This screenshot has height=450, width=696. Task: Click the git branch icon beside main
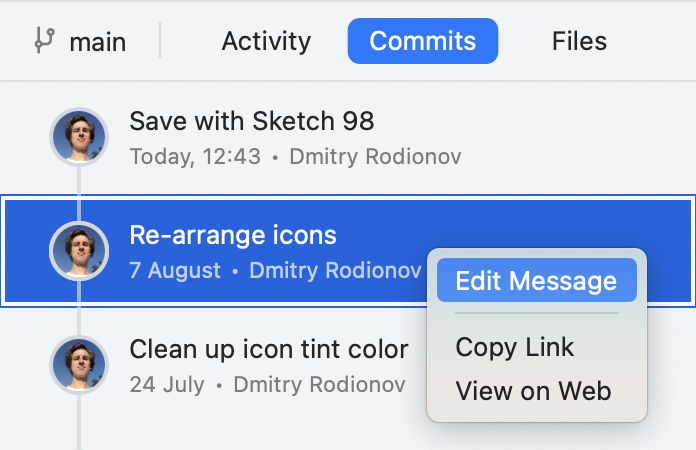coord(45,40)
